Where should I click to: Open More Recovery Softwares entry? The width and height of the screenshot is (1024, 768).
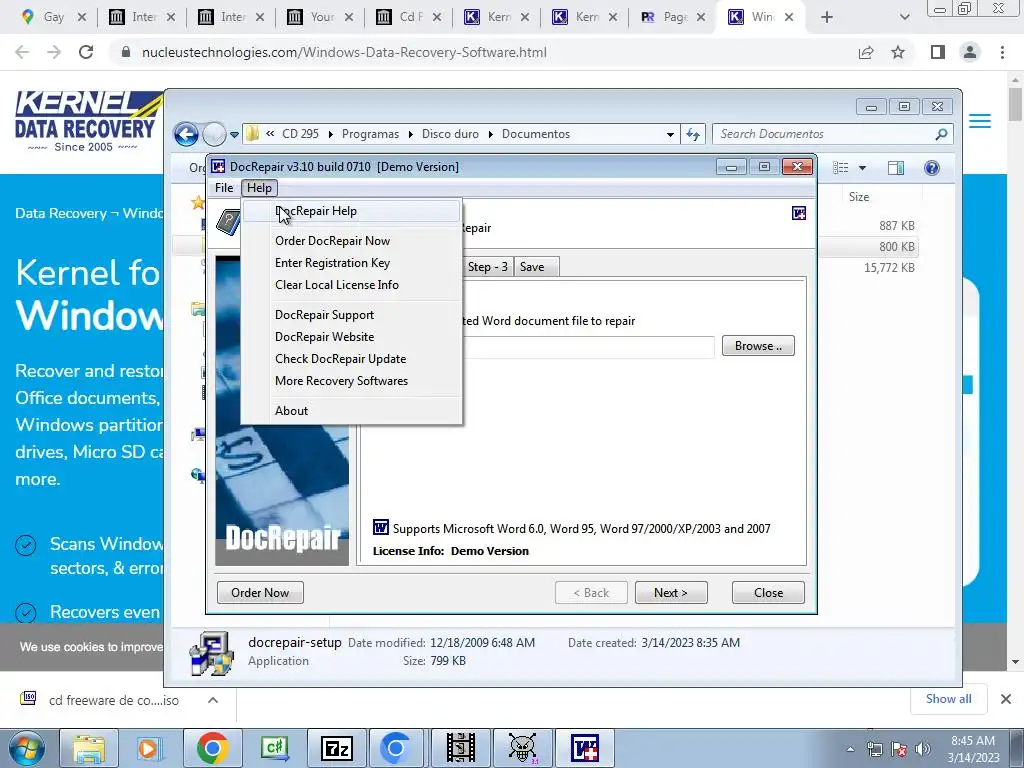(352, 381)
